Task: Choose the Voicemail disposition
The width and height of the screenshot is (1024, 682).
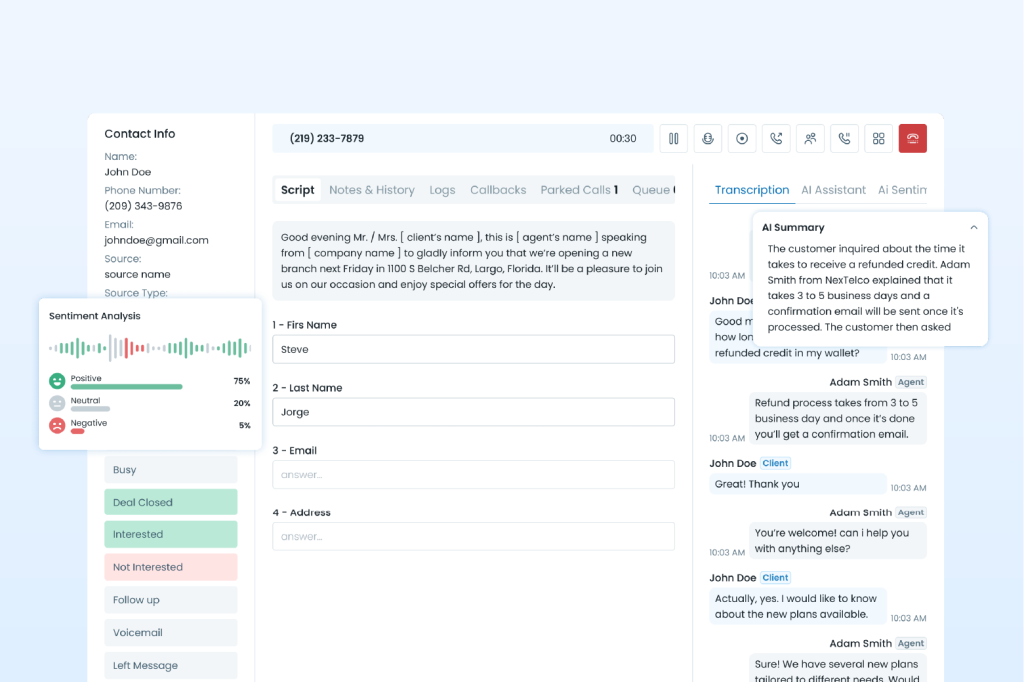Action: pos(171,633)
